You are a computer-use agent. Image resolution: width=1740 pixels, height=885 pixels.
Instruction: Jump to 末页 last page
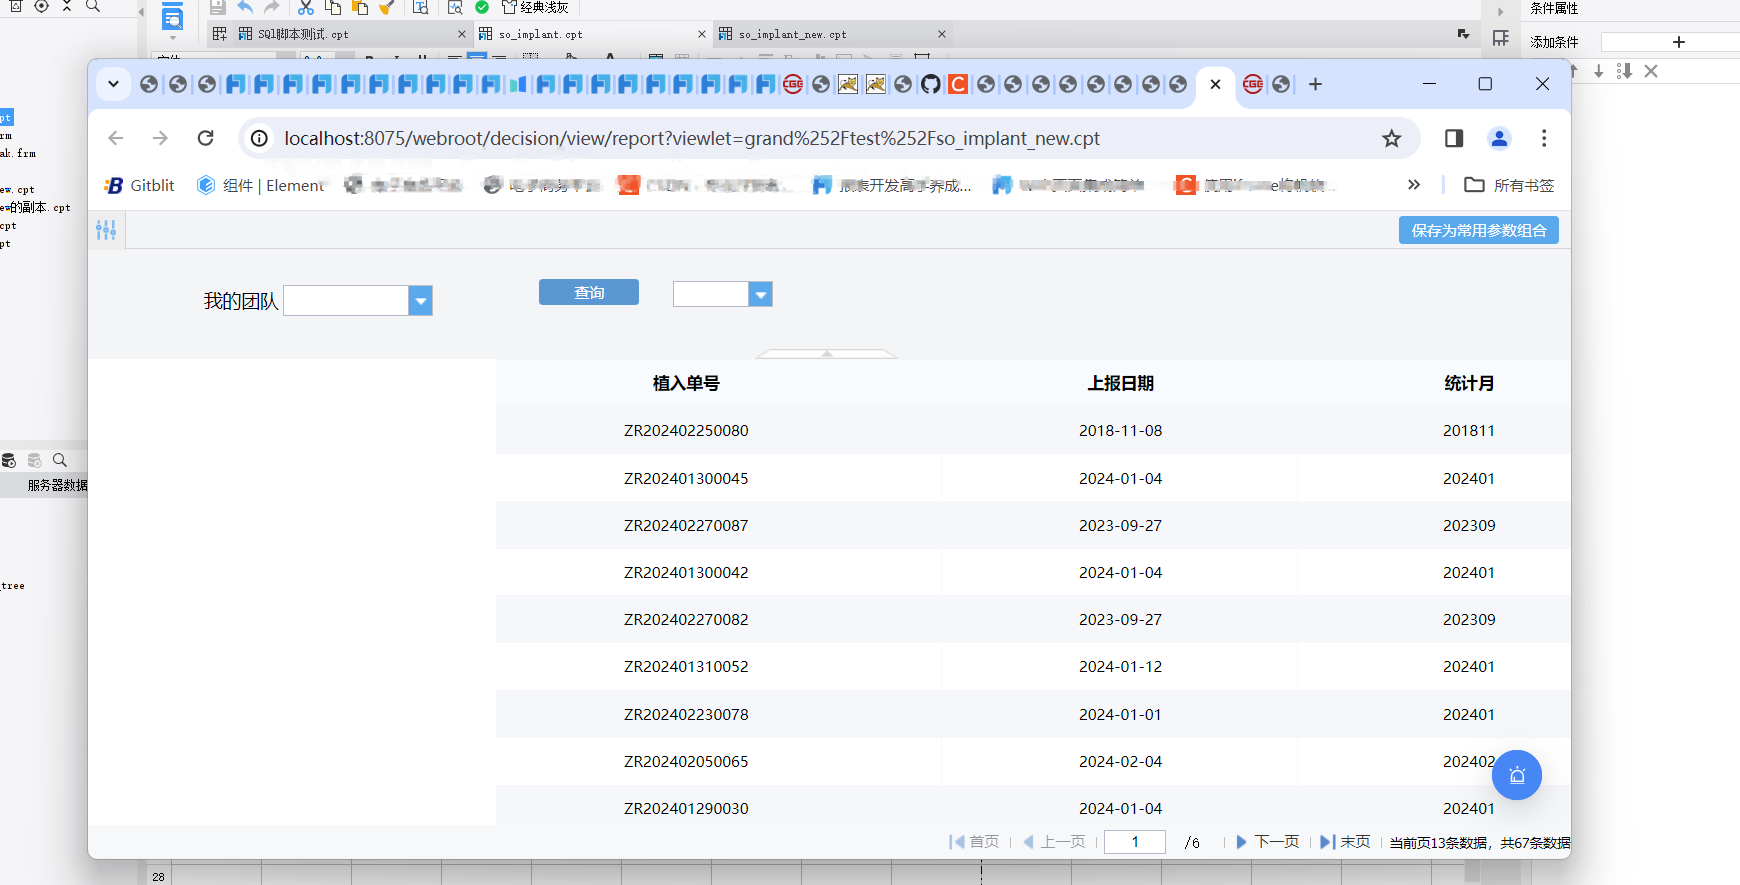pyautogui.click(x=1346, y=842)
